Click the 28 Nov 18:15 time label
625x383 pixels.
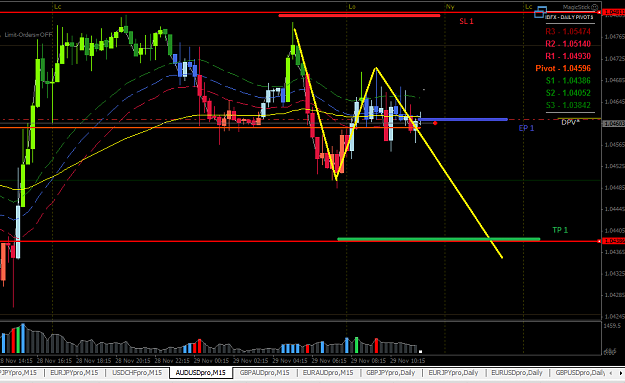pyautogui.click(x=93, y=361)
